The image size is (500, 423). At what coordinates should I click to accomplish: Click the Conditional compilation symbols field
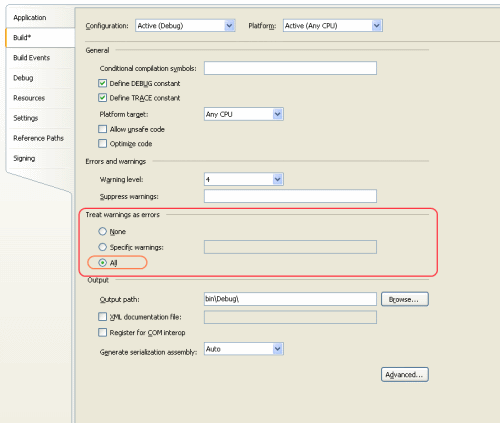click(x=290, y=68)
